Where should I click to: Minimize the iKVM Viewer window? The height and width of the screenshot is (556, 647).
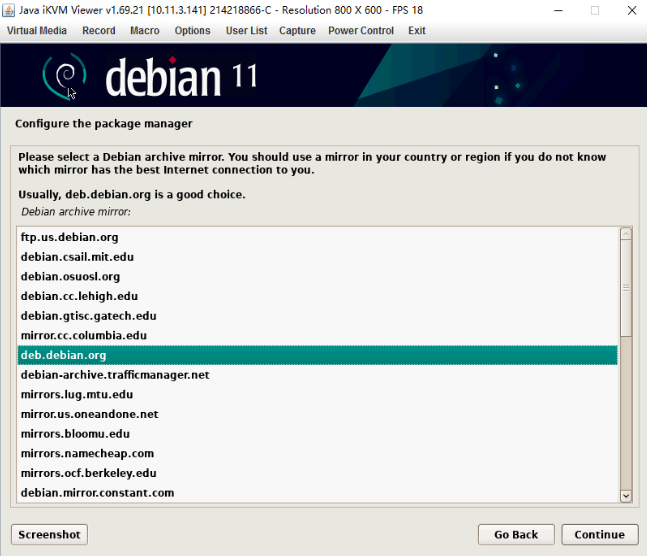558,10
